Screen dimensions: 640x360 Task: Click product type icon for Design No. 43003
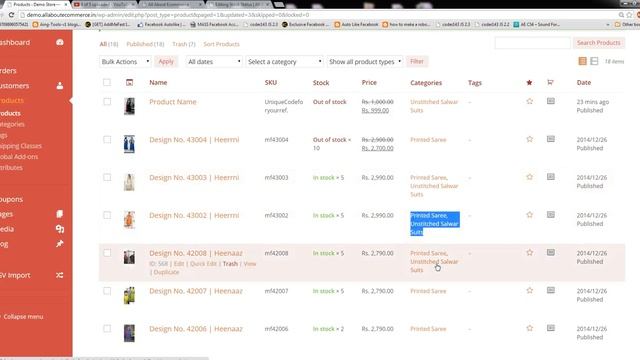tap(551, 177)
